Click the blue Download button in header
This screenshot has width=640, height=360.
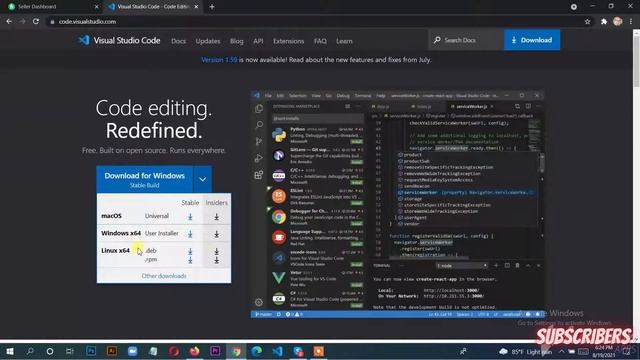pyautogui.click(x=532, y=40)
